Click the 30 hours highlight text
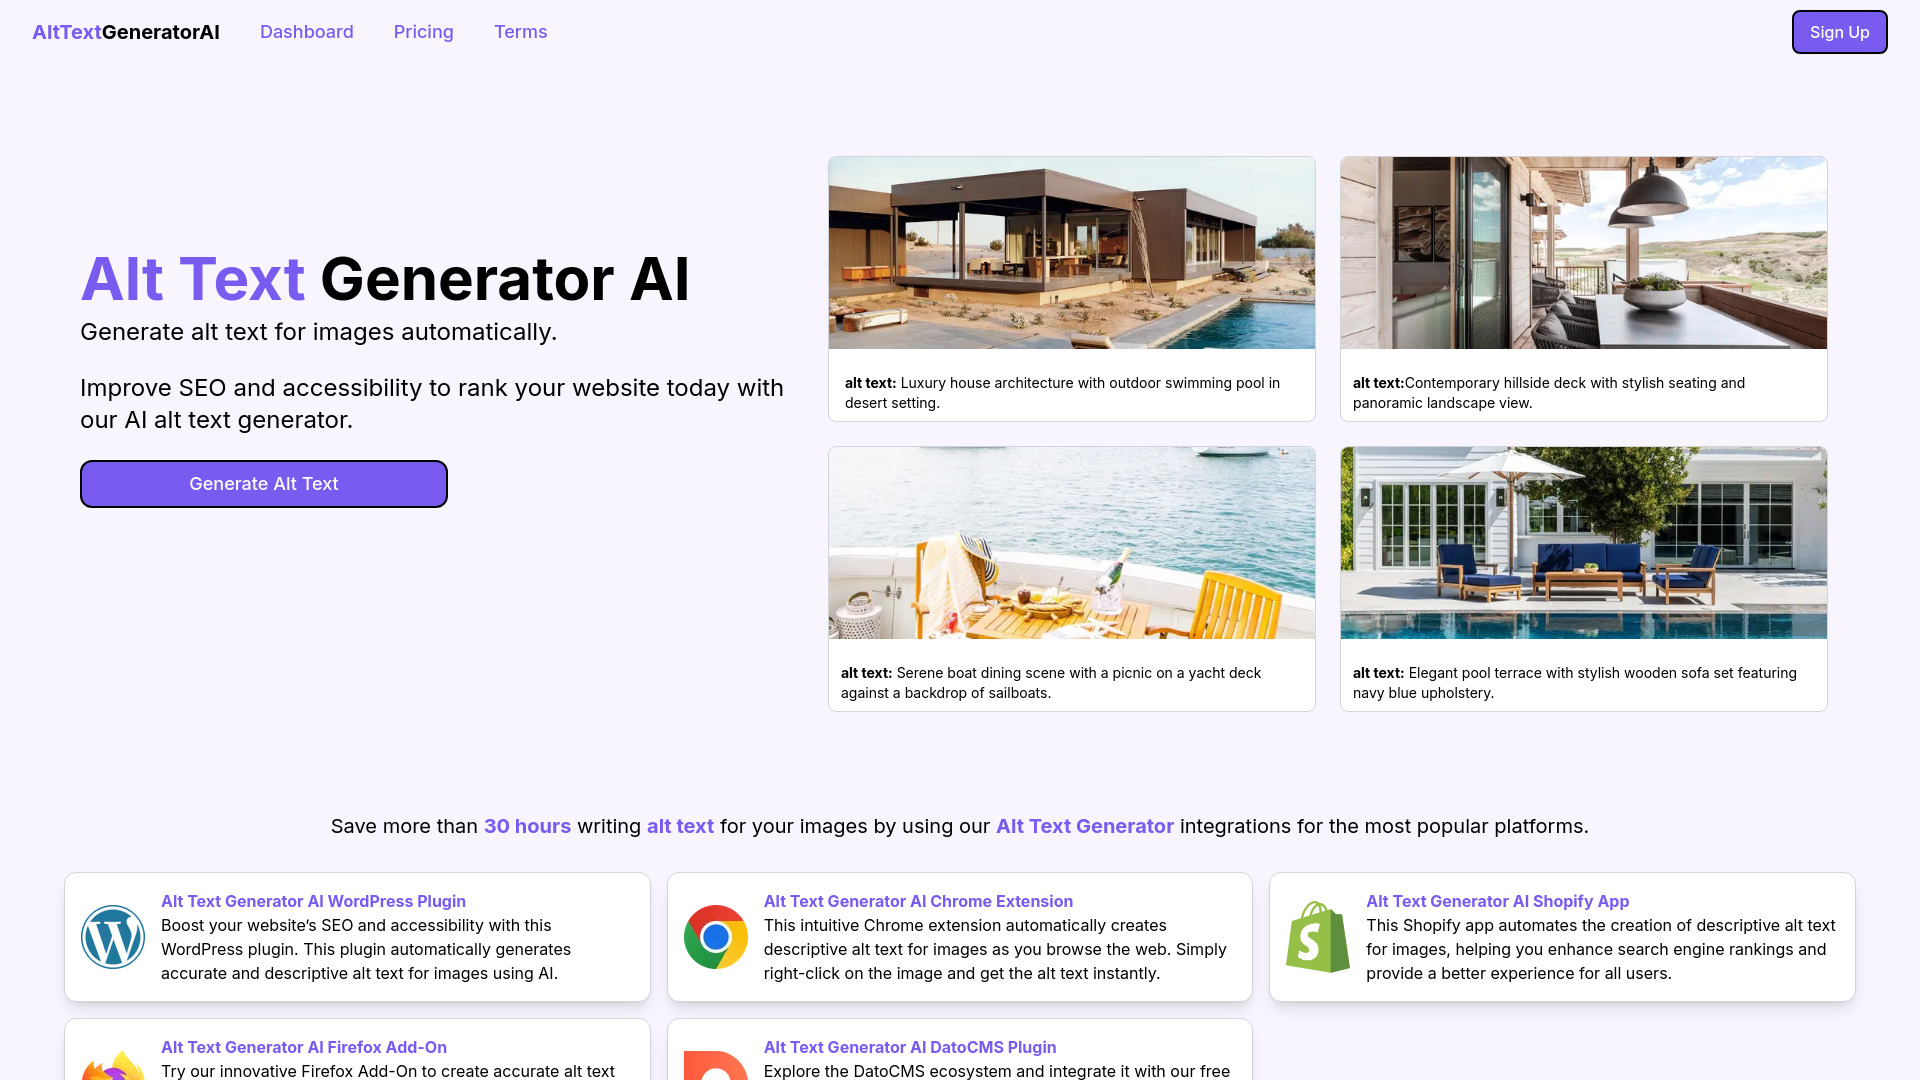The image size is (1920, 1080). click(x=526, y=824)
